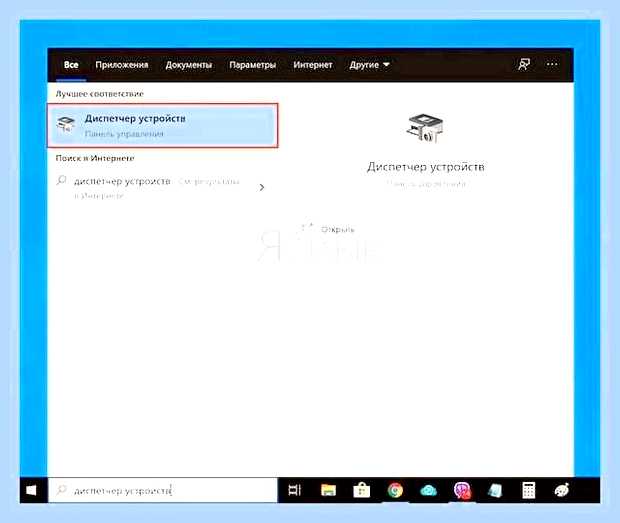Open the Windows Start menu
620x523 pixels.
pos(31,491)
